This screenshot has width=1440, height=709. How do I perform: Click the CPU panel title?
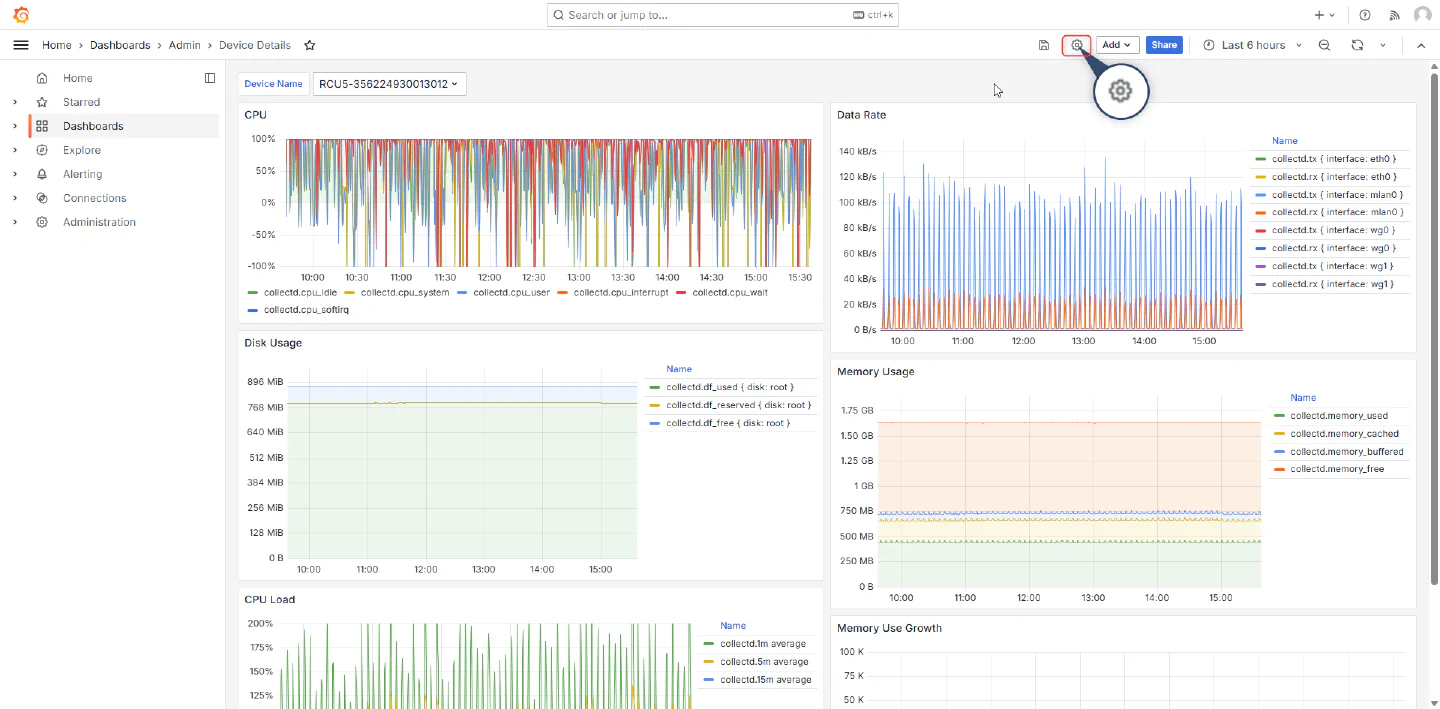tap(255, 115)
